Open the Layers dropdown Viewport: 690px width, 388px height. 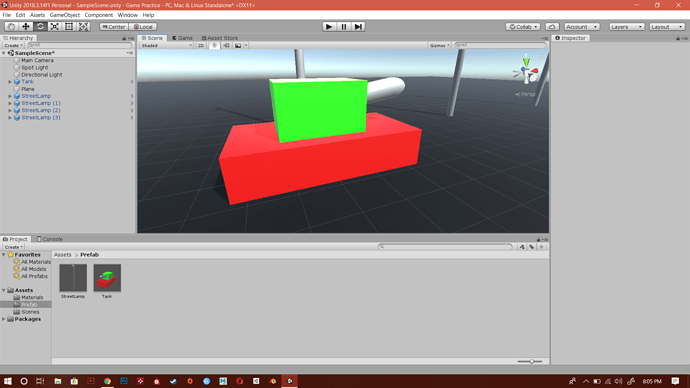pyautogui.click(x=627, y=27)
